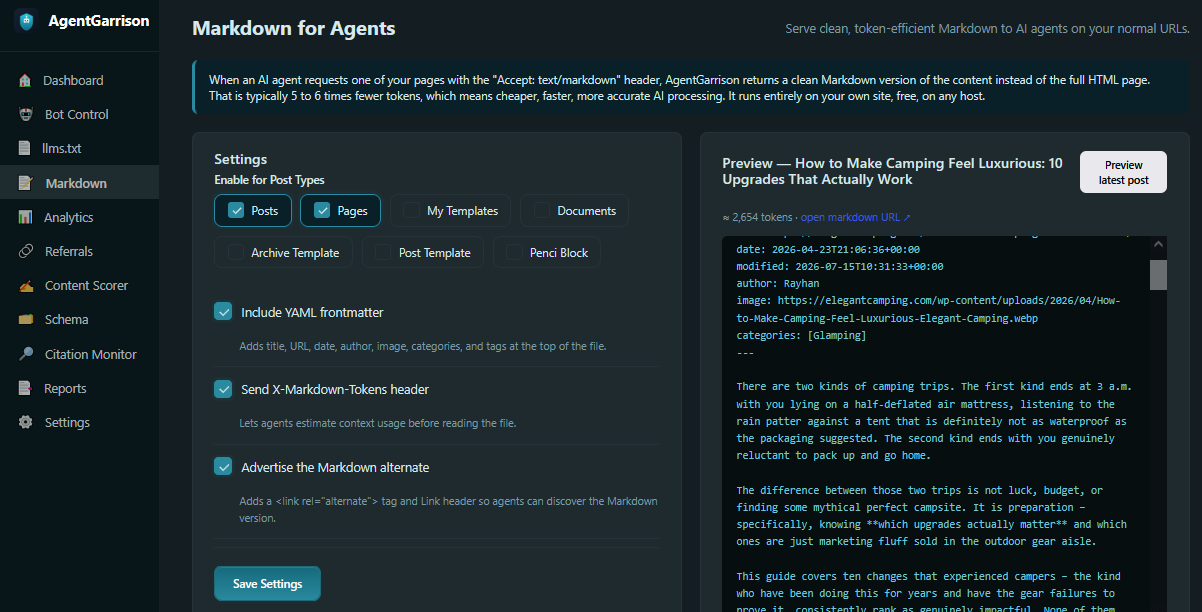The height and width of the screenshot is (612, 1202).
Task: Click the Dashboard house icon in sidebar
Action: (x=25, y=80)
